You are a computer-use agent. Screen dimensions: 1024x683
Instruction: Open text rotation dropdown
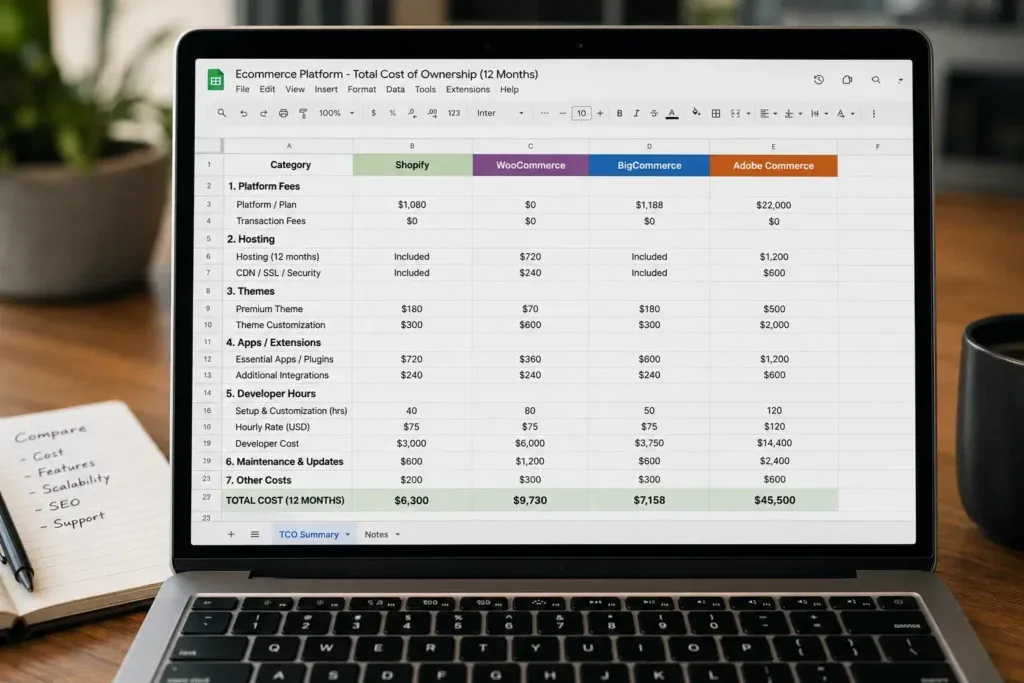click(x=845, y=114)
